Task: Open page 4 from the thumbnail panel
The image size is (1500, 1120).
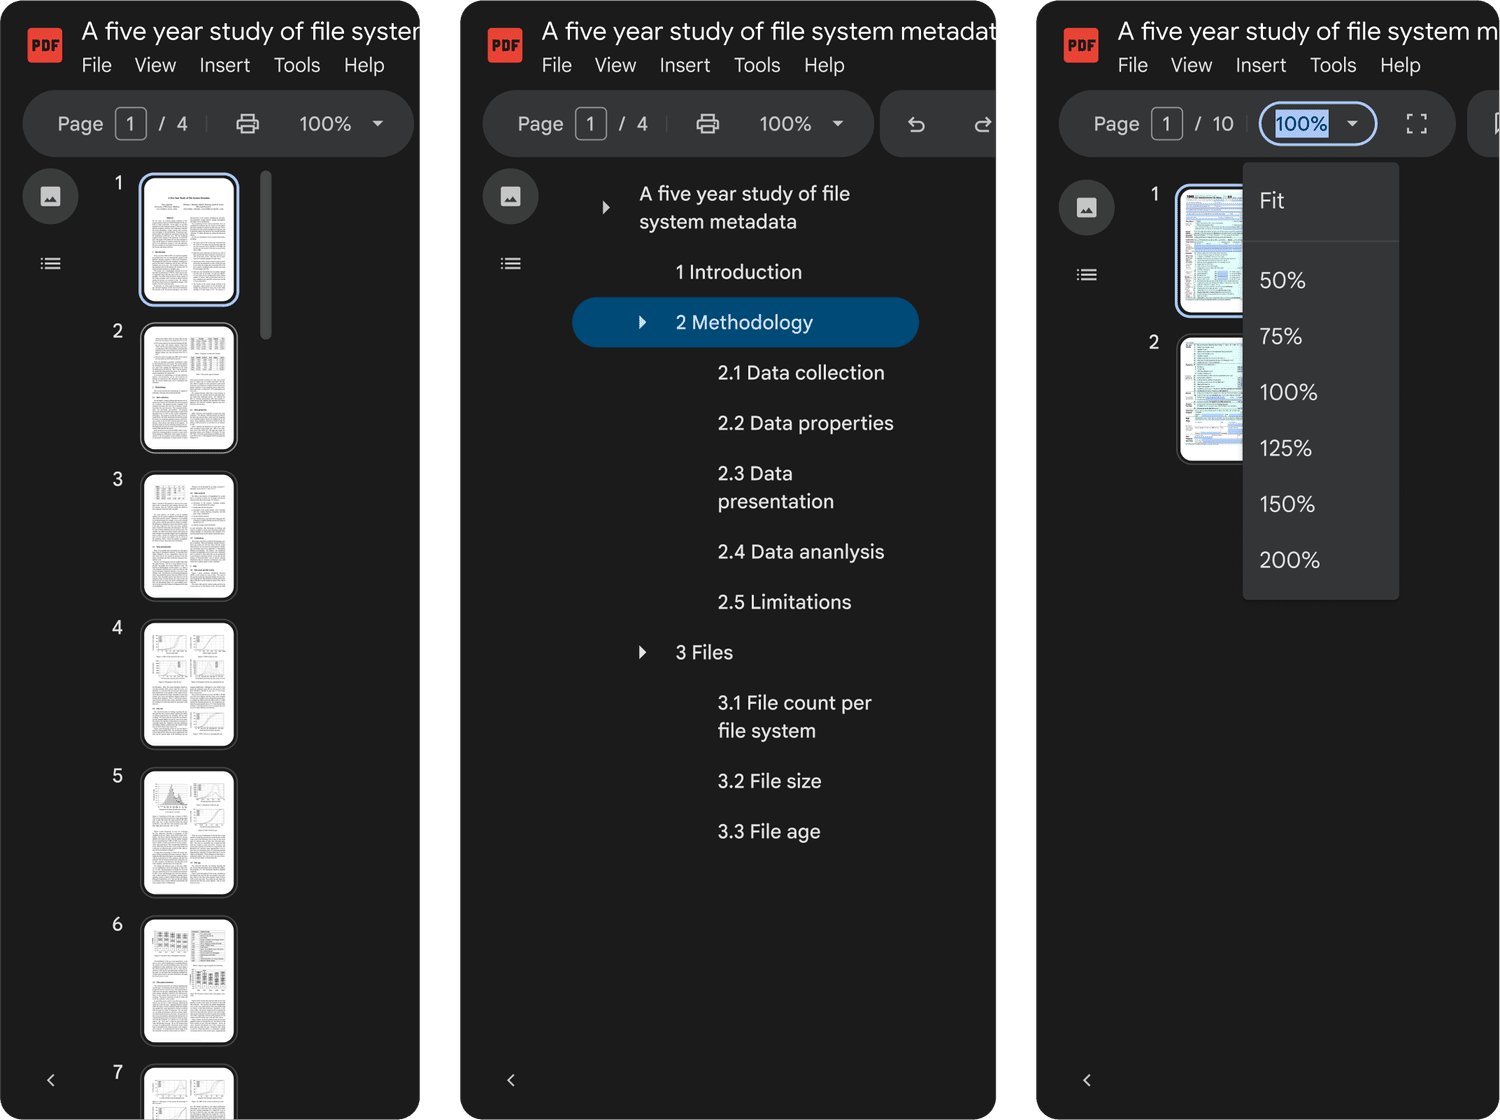Action: point(188,684)
